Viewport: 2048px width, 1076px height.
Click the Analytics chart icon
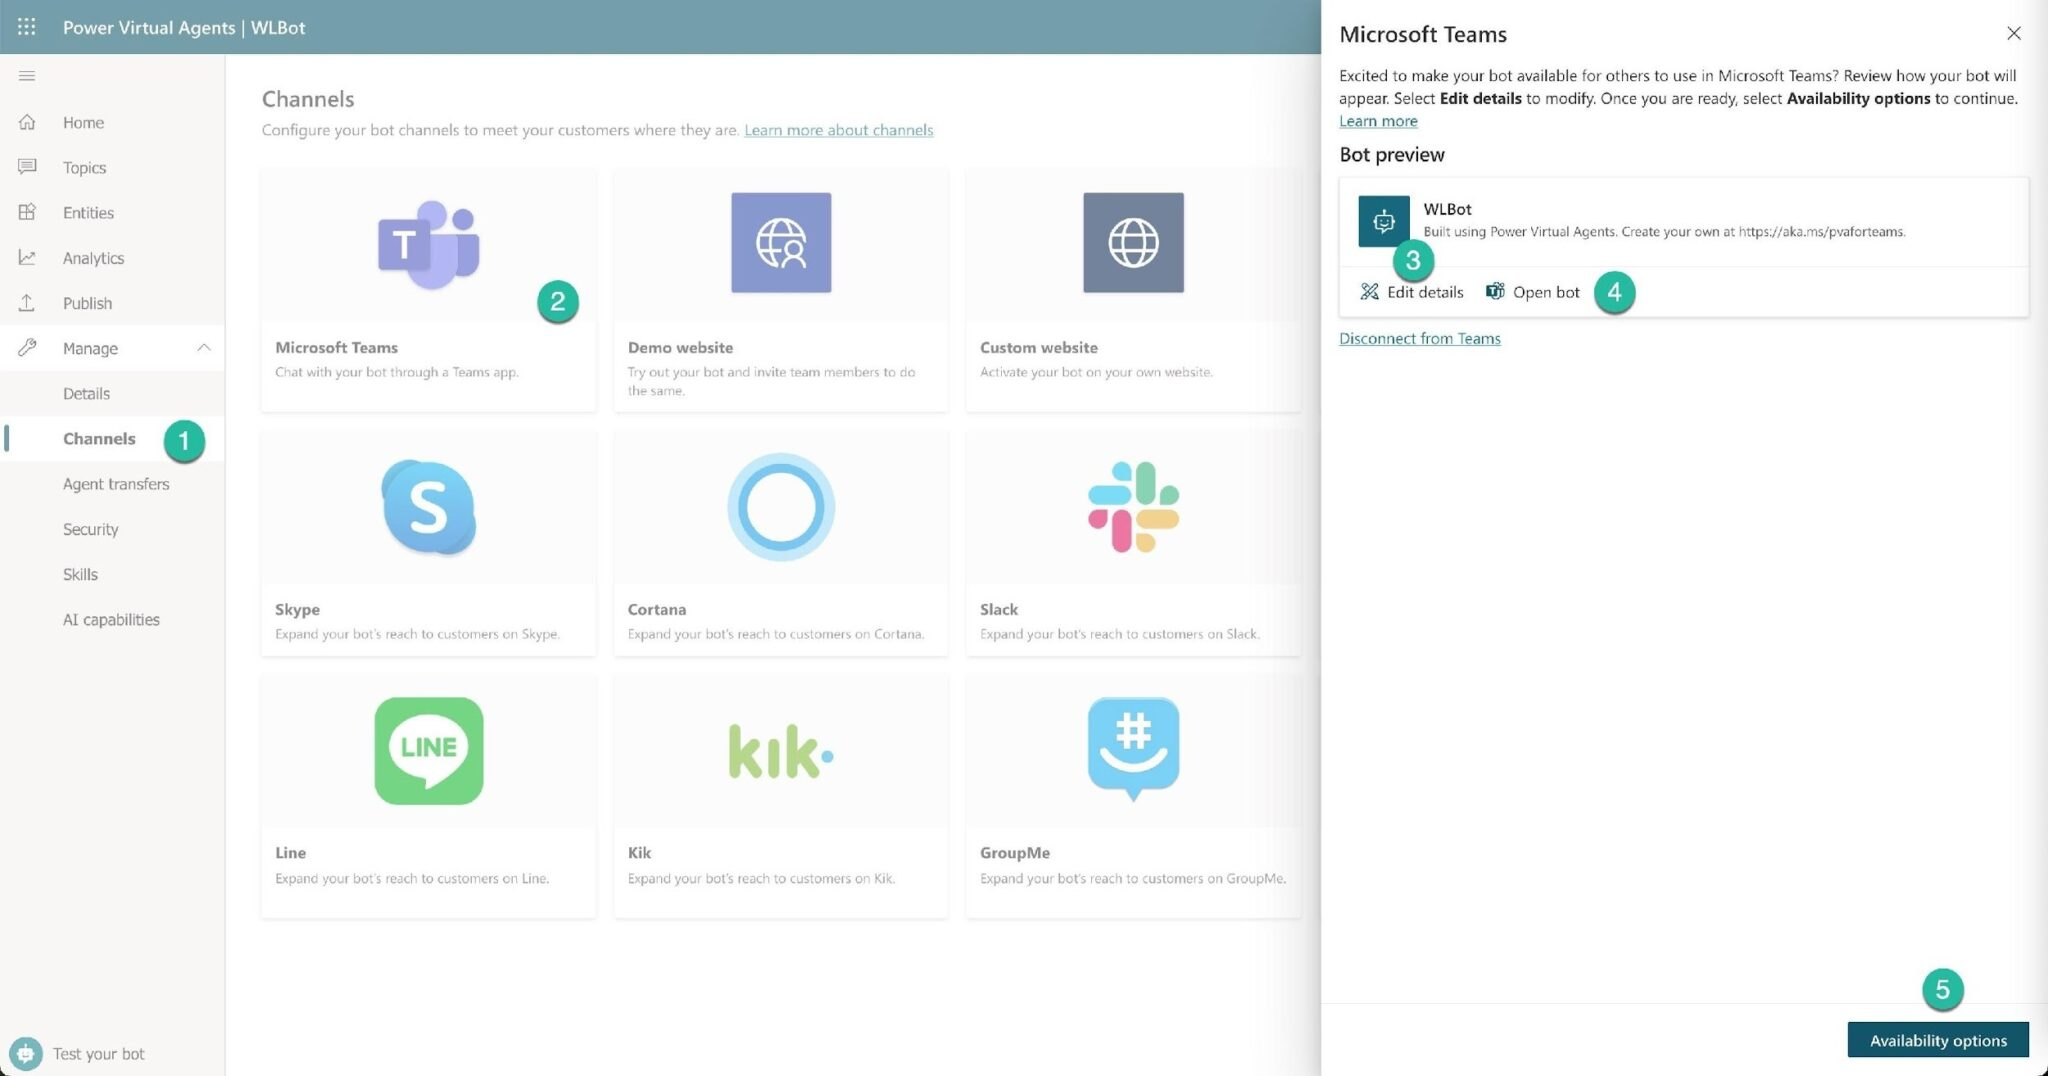point(27,257)
